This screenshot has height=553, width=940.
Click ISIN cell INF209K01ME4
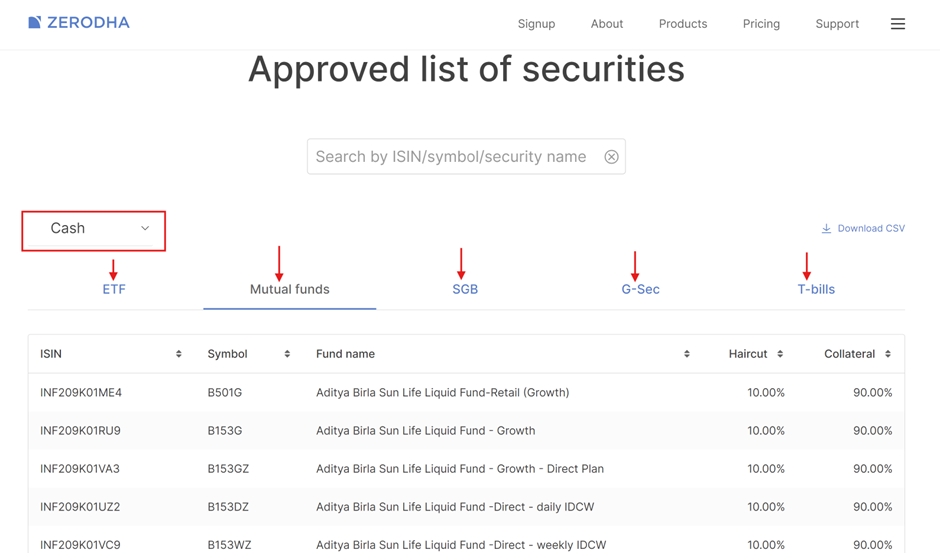point(81,393)
